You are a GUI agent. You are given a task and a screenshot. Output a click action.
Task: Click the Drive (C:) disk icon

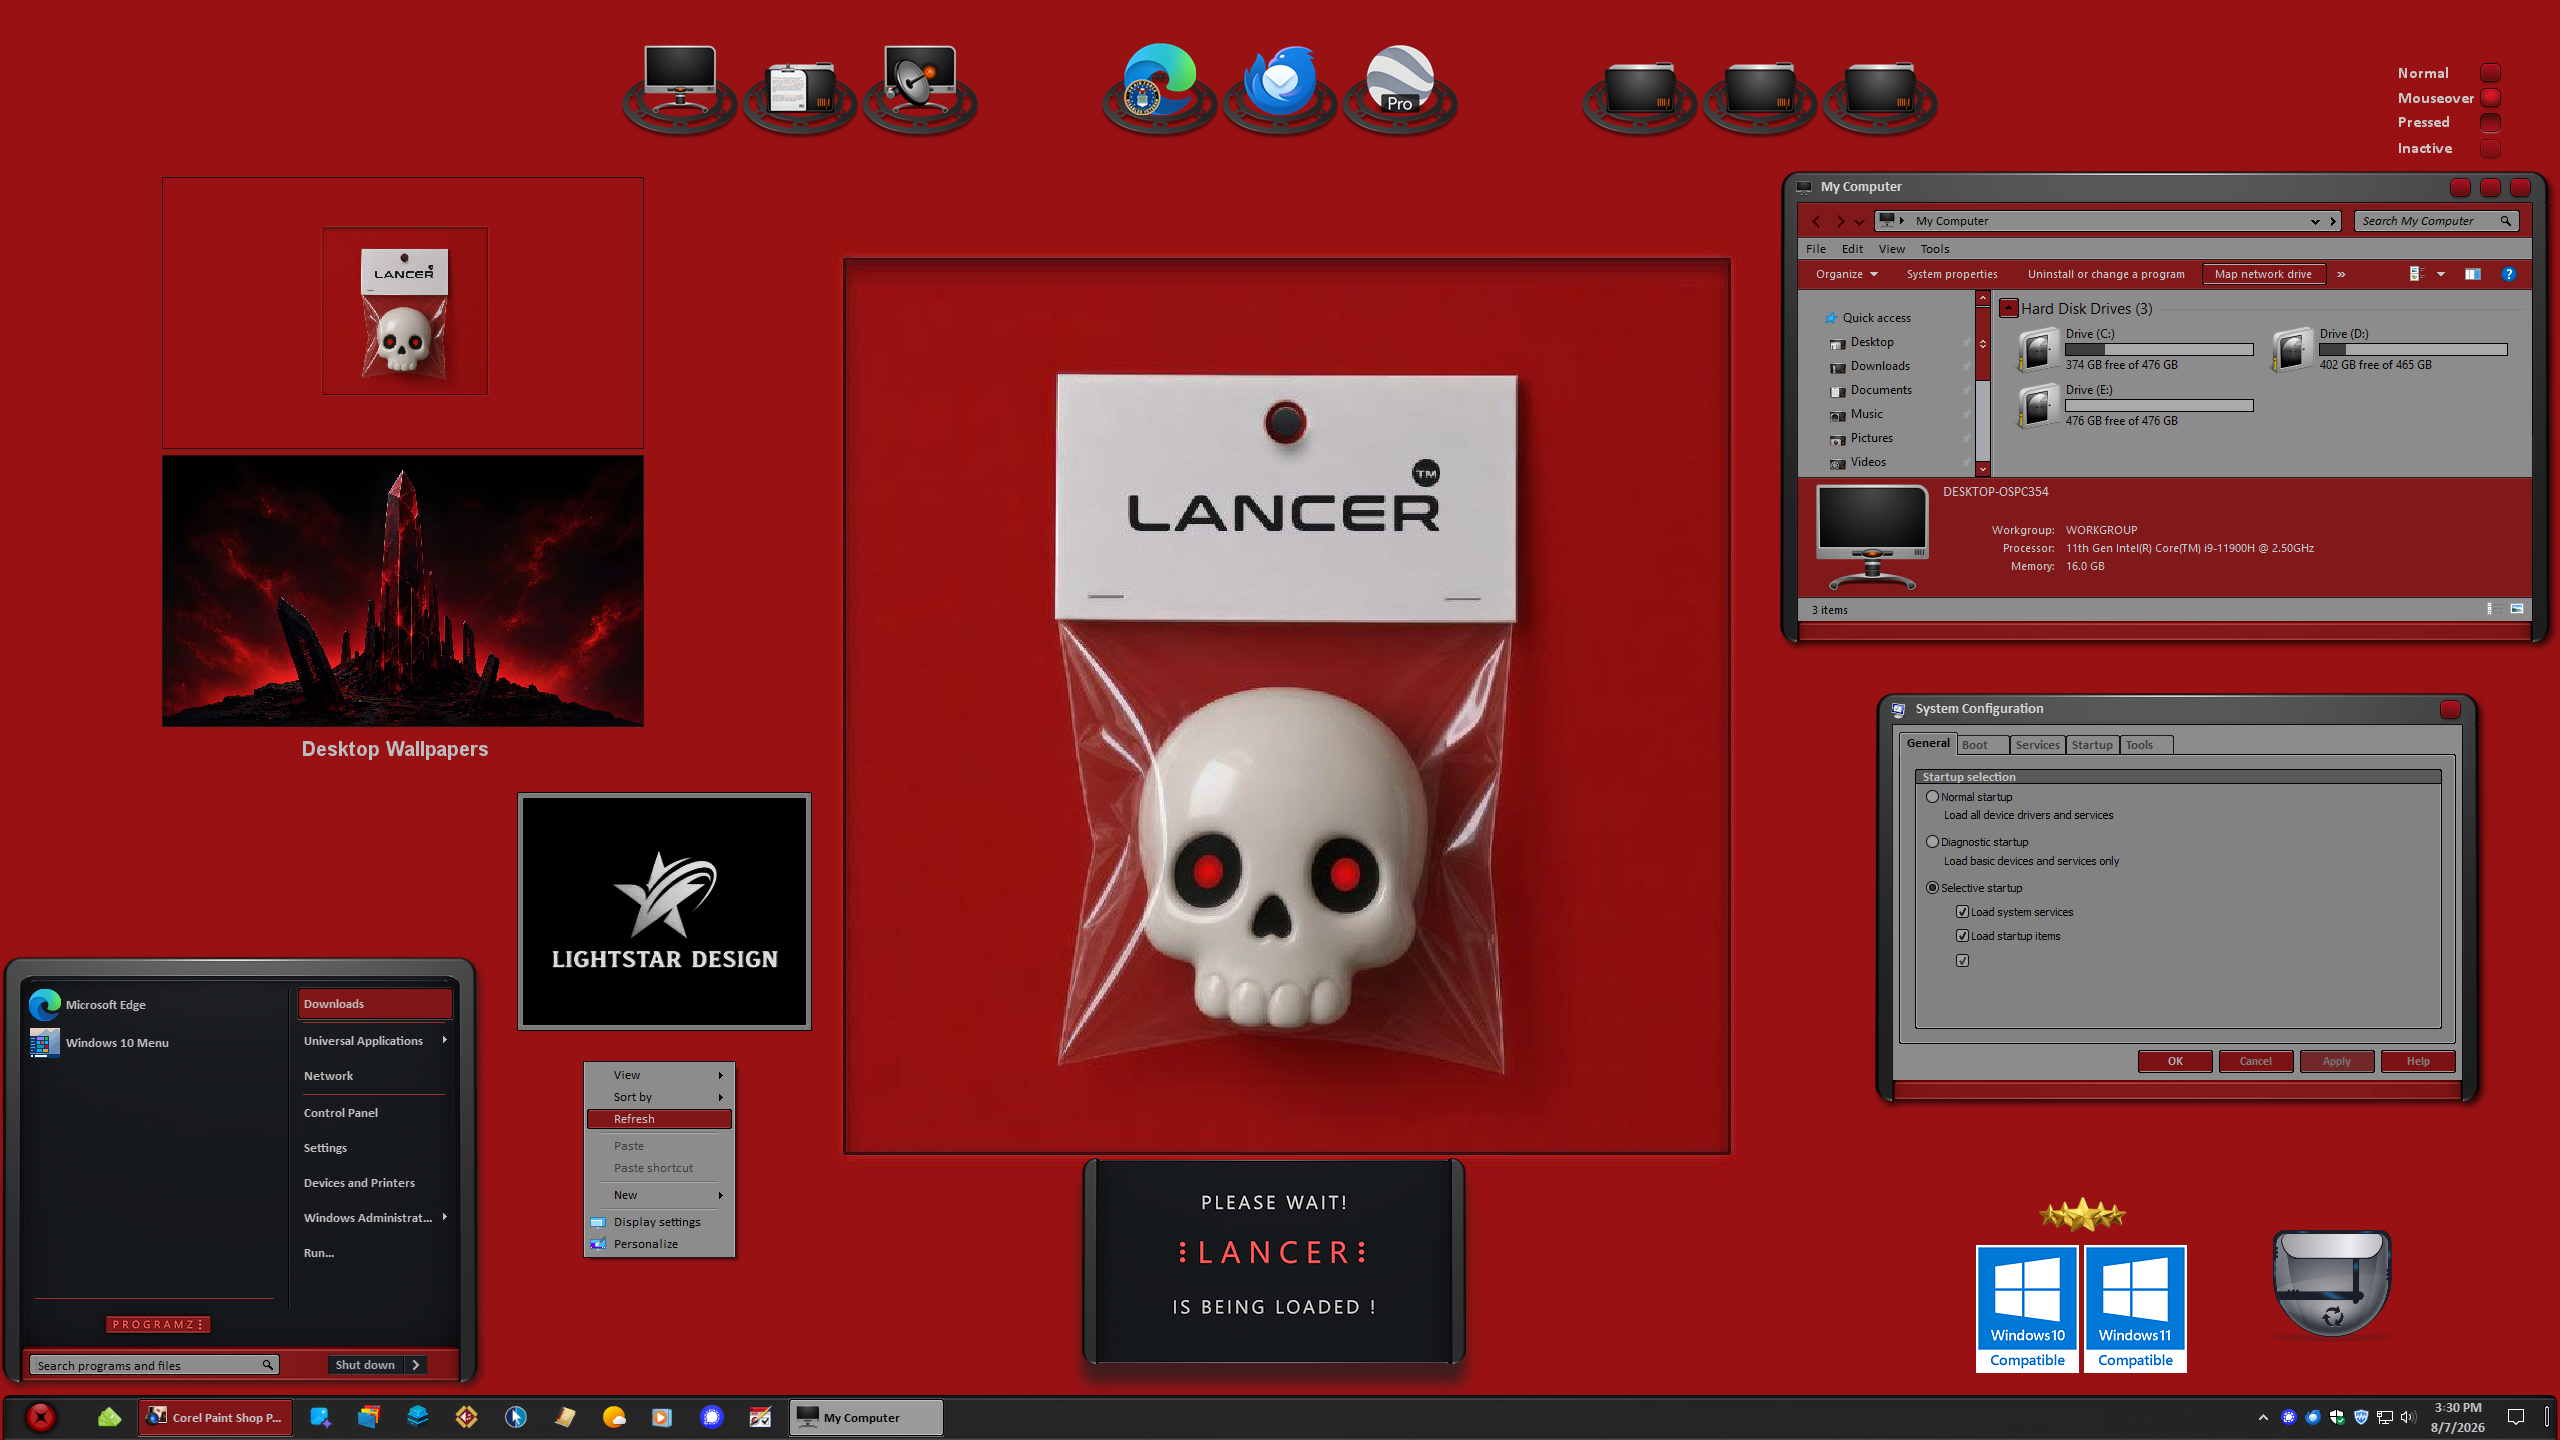coord(2037,350)
